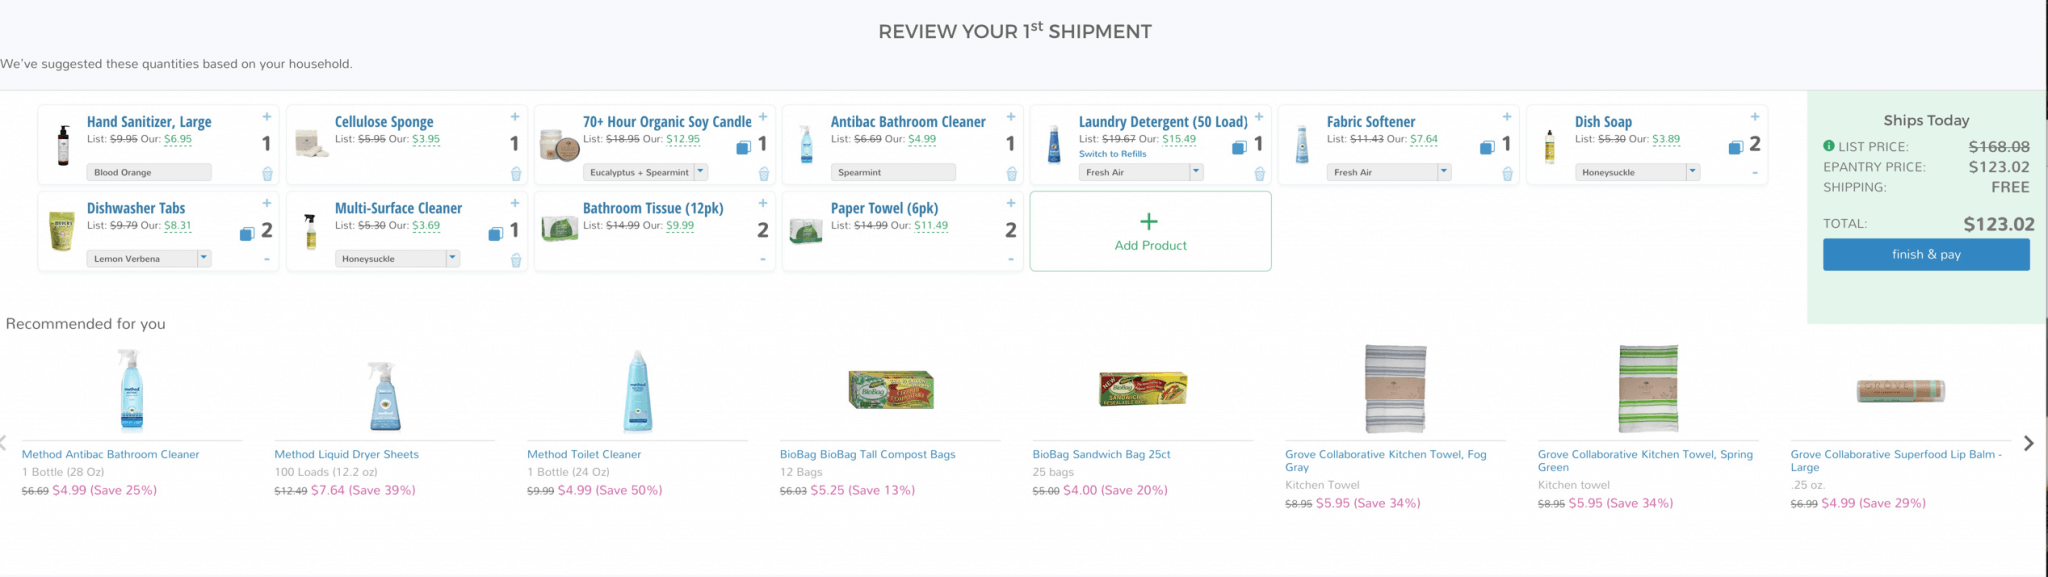Click the green plus in Add Product box

tap(1149, 222)
